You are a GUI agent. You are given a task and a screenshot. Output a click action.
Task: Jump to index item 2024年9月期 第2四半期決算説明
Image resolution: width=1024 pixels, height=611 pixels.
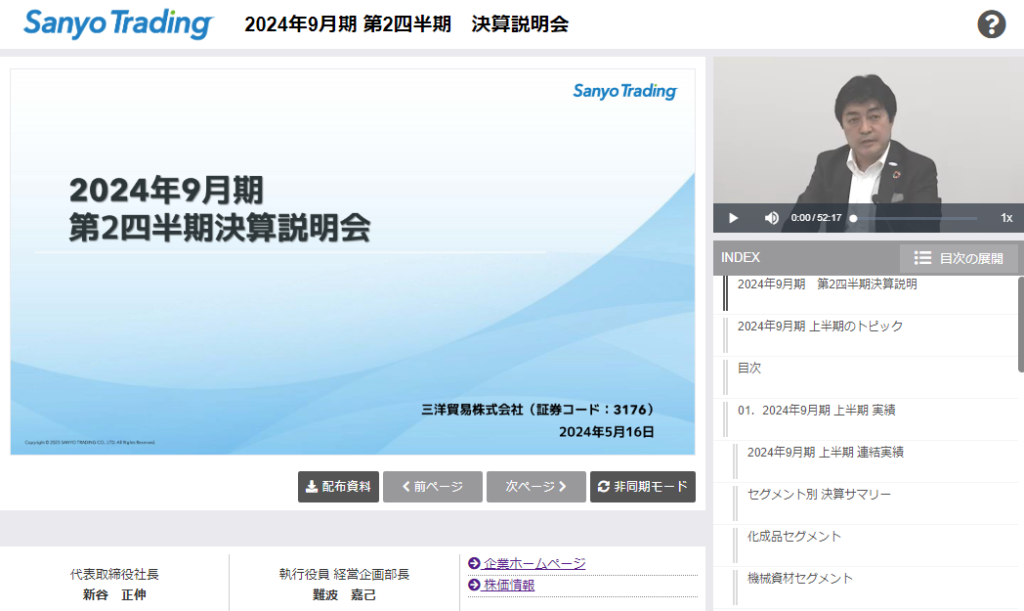pos(866,294)
